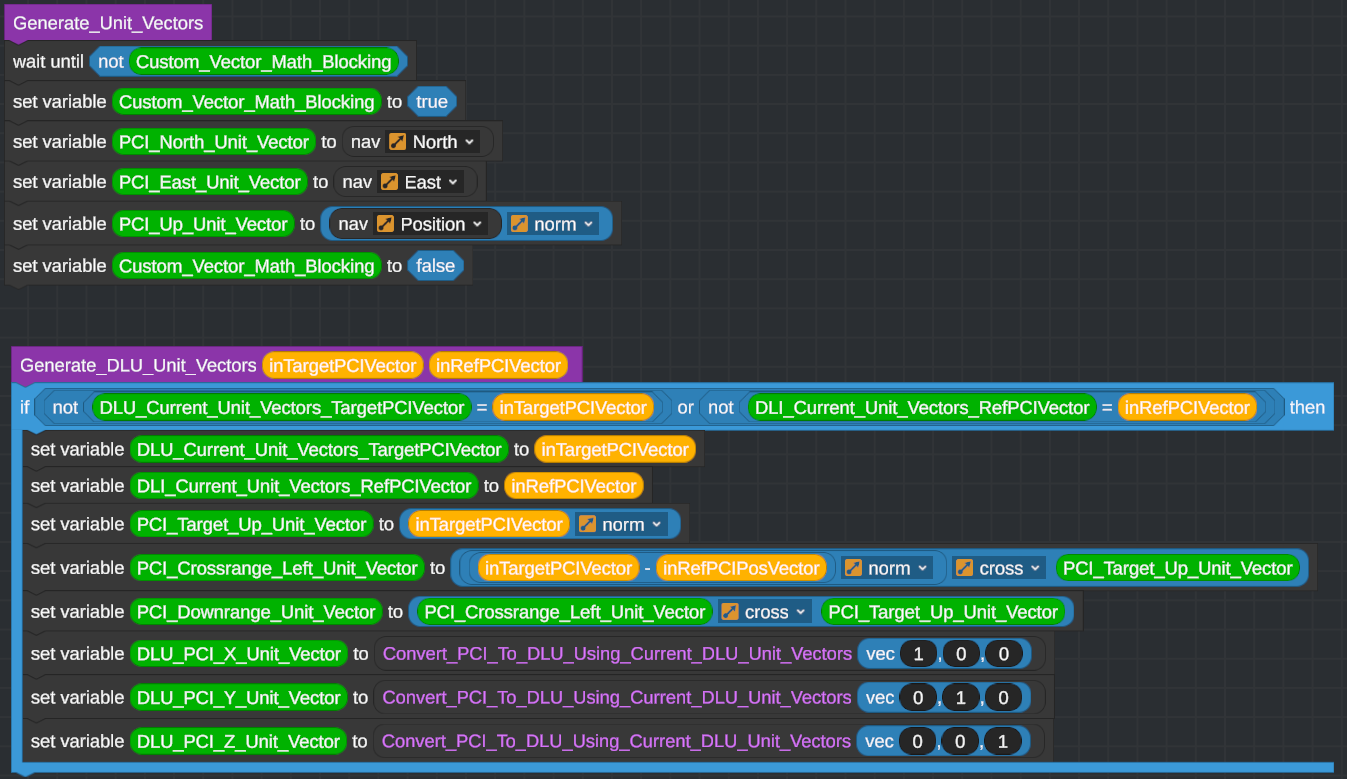The width and height of the screenshot is (1347, 779).
Task: Click 'not' before DLU_Current_Unit_Vectors_TargetPCIVector comparison
Action: point(65,407)
